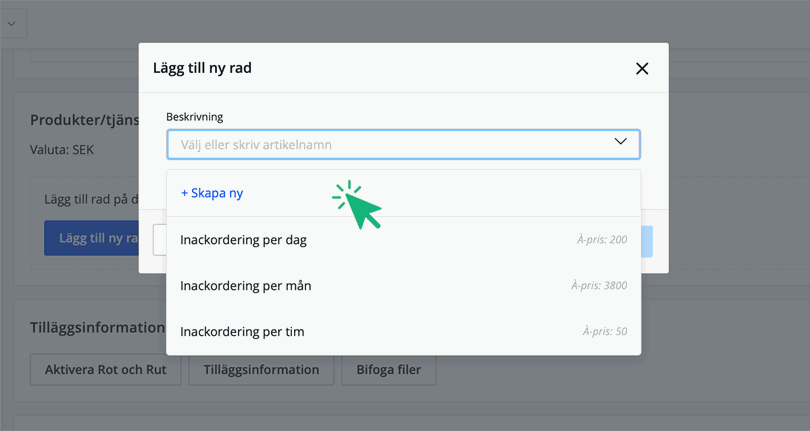
Task: Click Aktivera Rot och Rut
Action: [105, 370]
